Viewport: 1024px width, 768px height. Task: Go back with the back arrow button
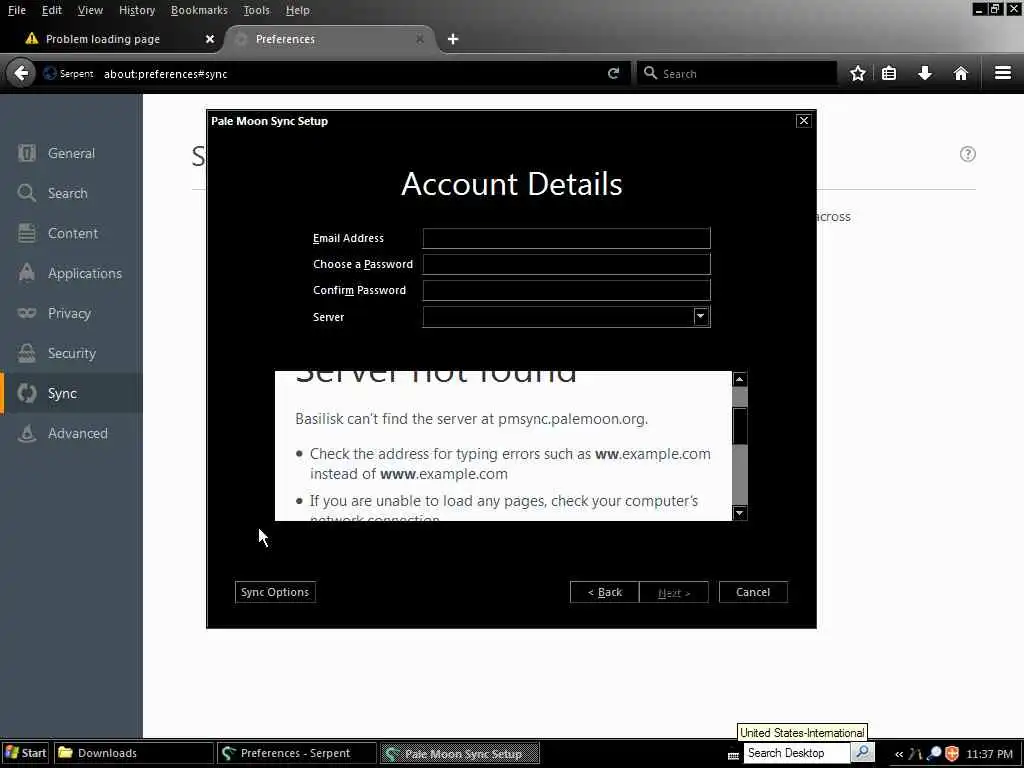(21, 73)
